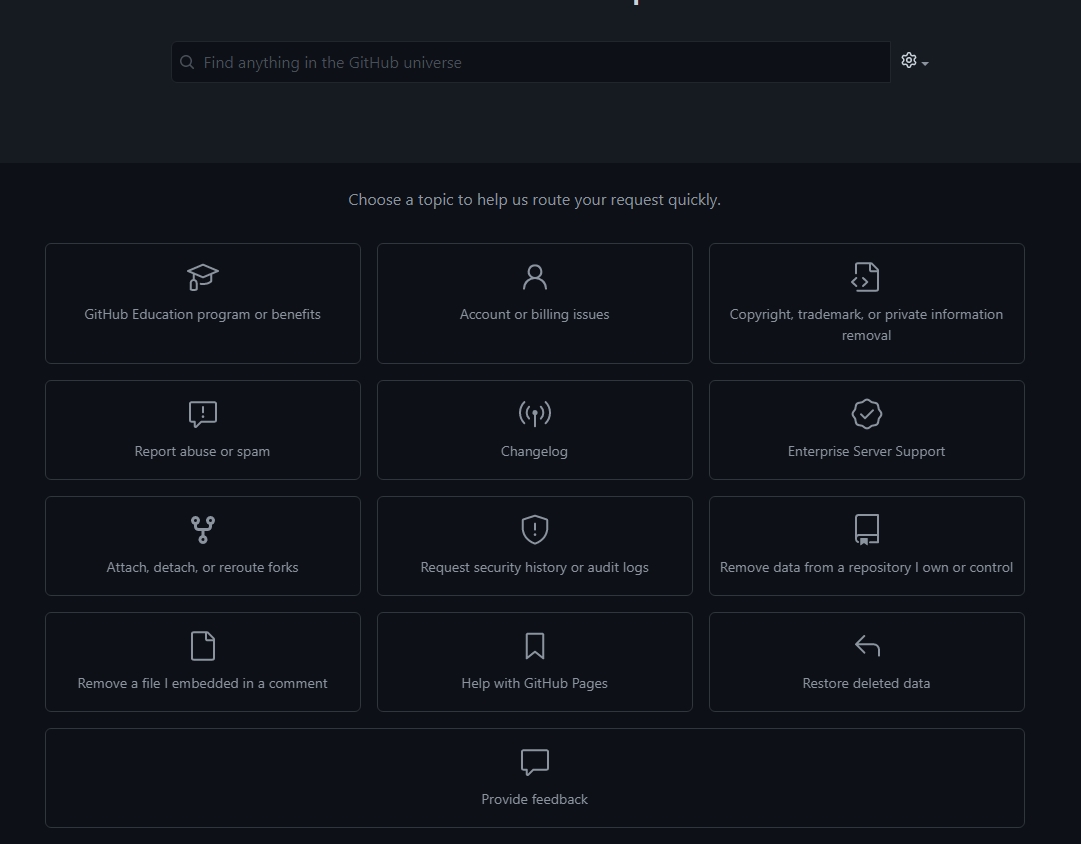Click the blank file icon
The width and height of the screenshot is (1081, 844).
[203, 646]
